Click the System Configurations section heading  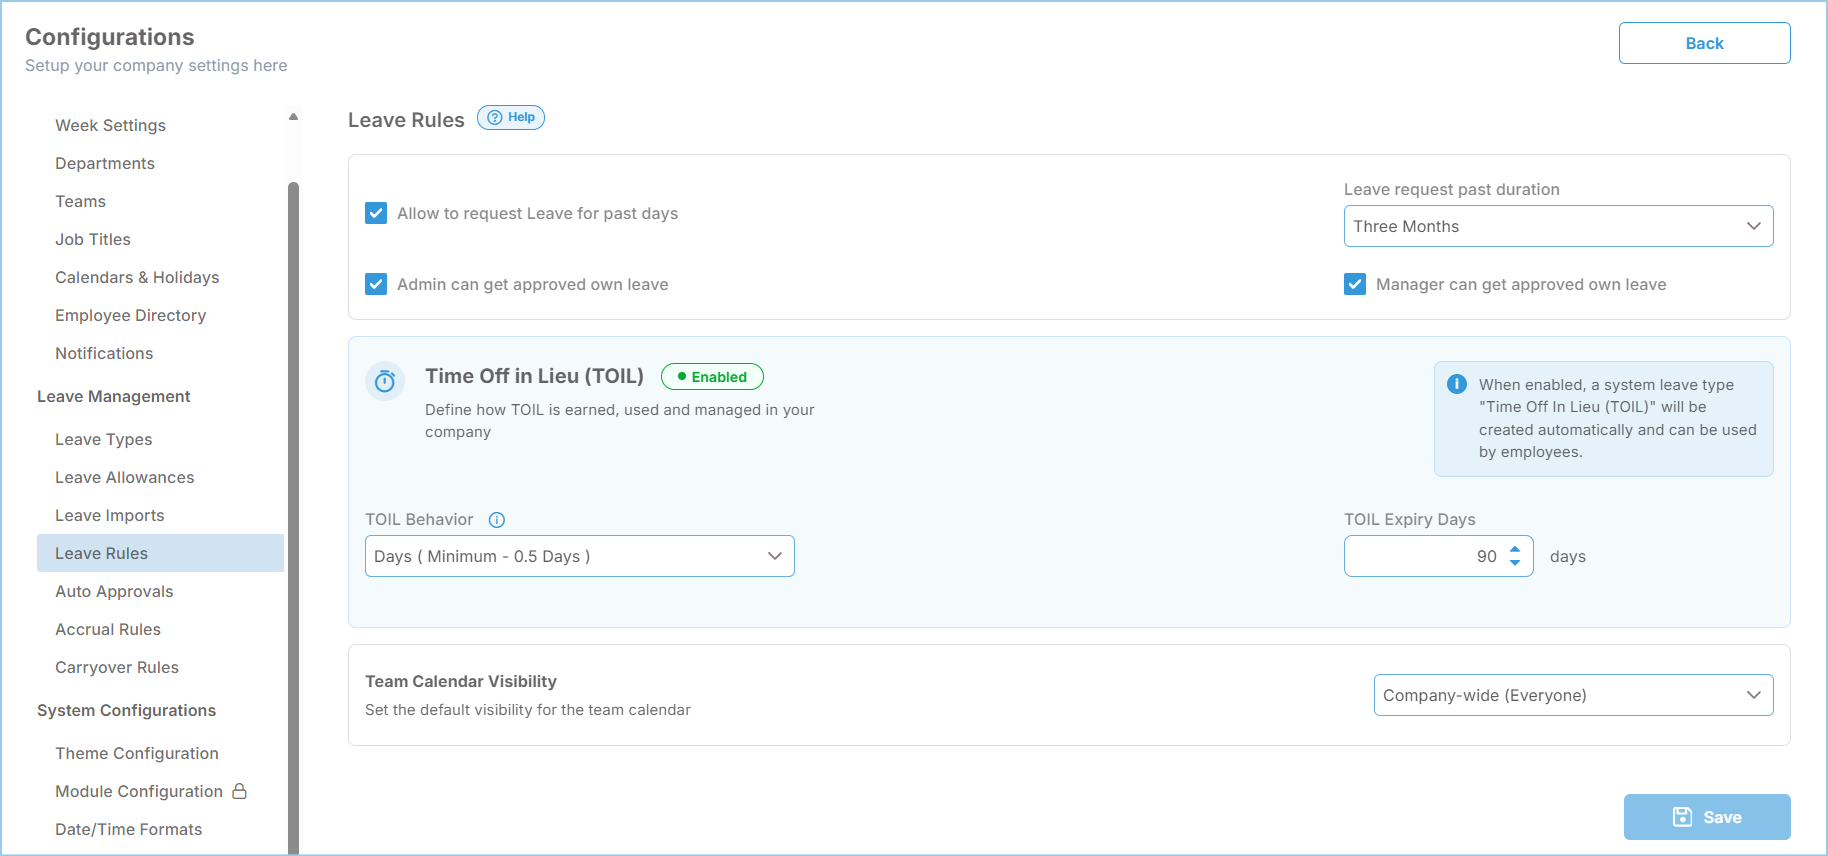pos(127,710)
